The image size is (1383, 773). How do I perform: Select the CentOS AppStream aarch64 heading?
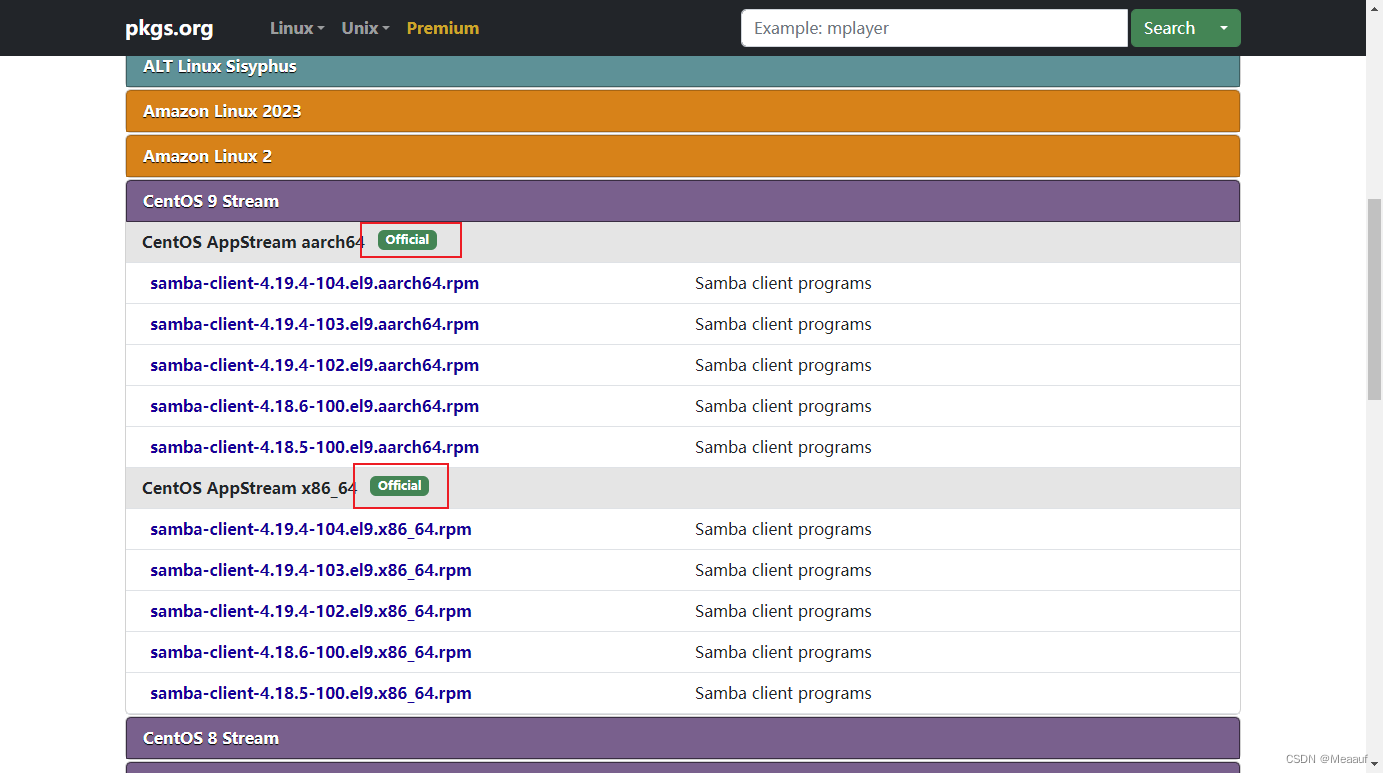[x=254, y=242]
